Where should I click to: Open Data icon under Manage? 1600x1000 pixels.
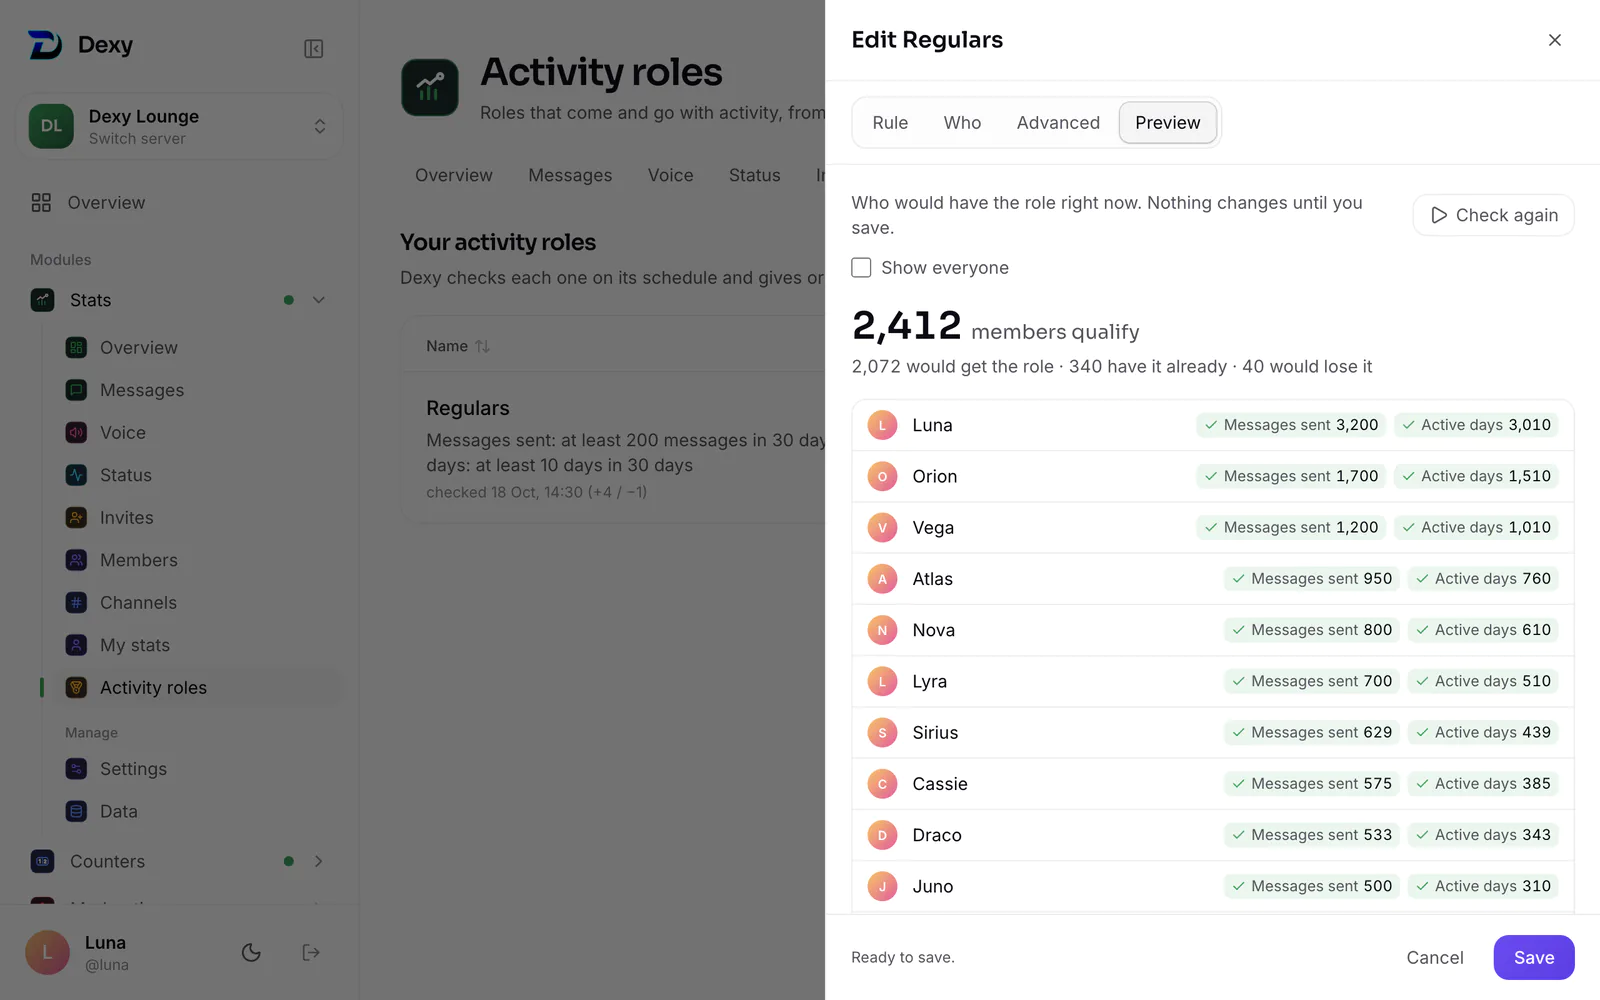coord(76,811)
